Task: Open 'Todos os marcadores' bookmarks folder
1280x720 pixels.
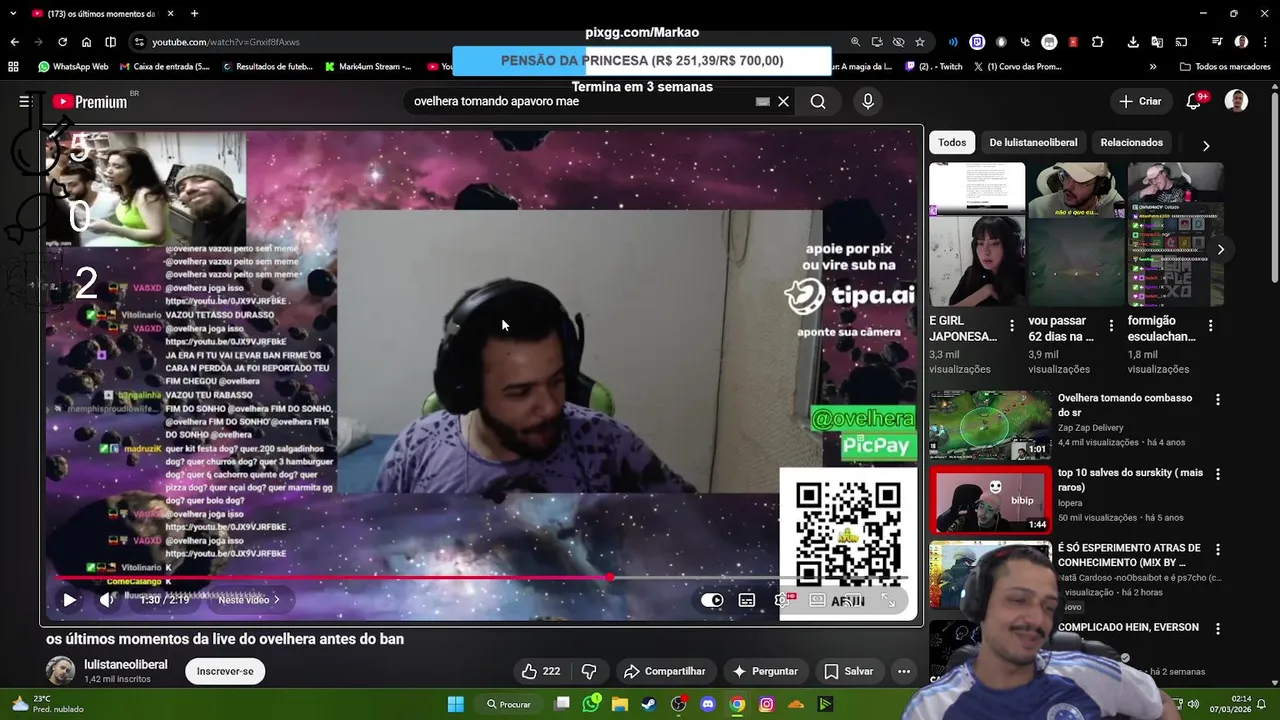Action: coord(1225,67)
